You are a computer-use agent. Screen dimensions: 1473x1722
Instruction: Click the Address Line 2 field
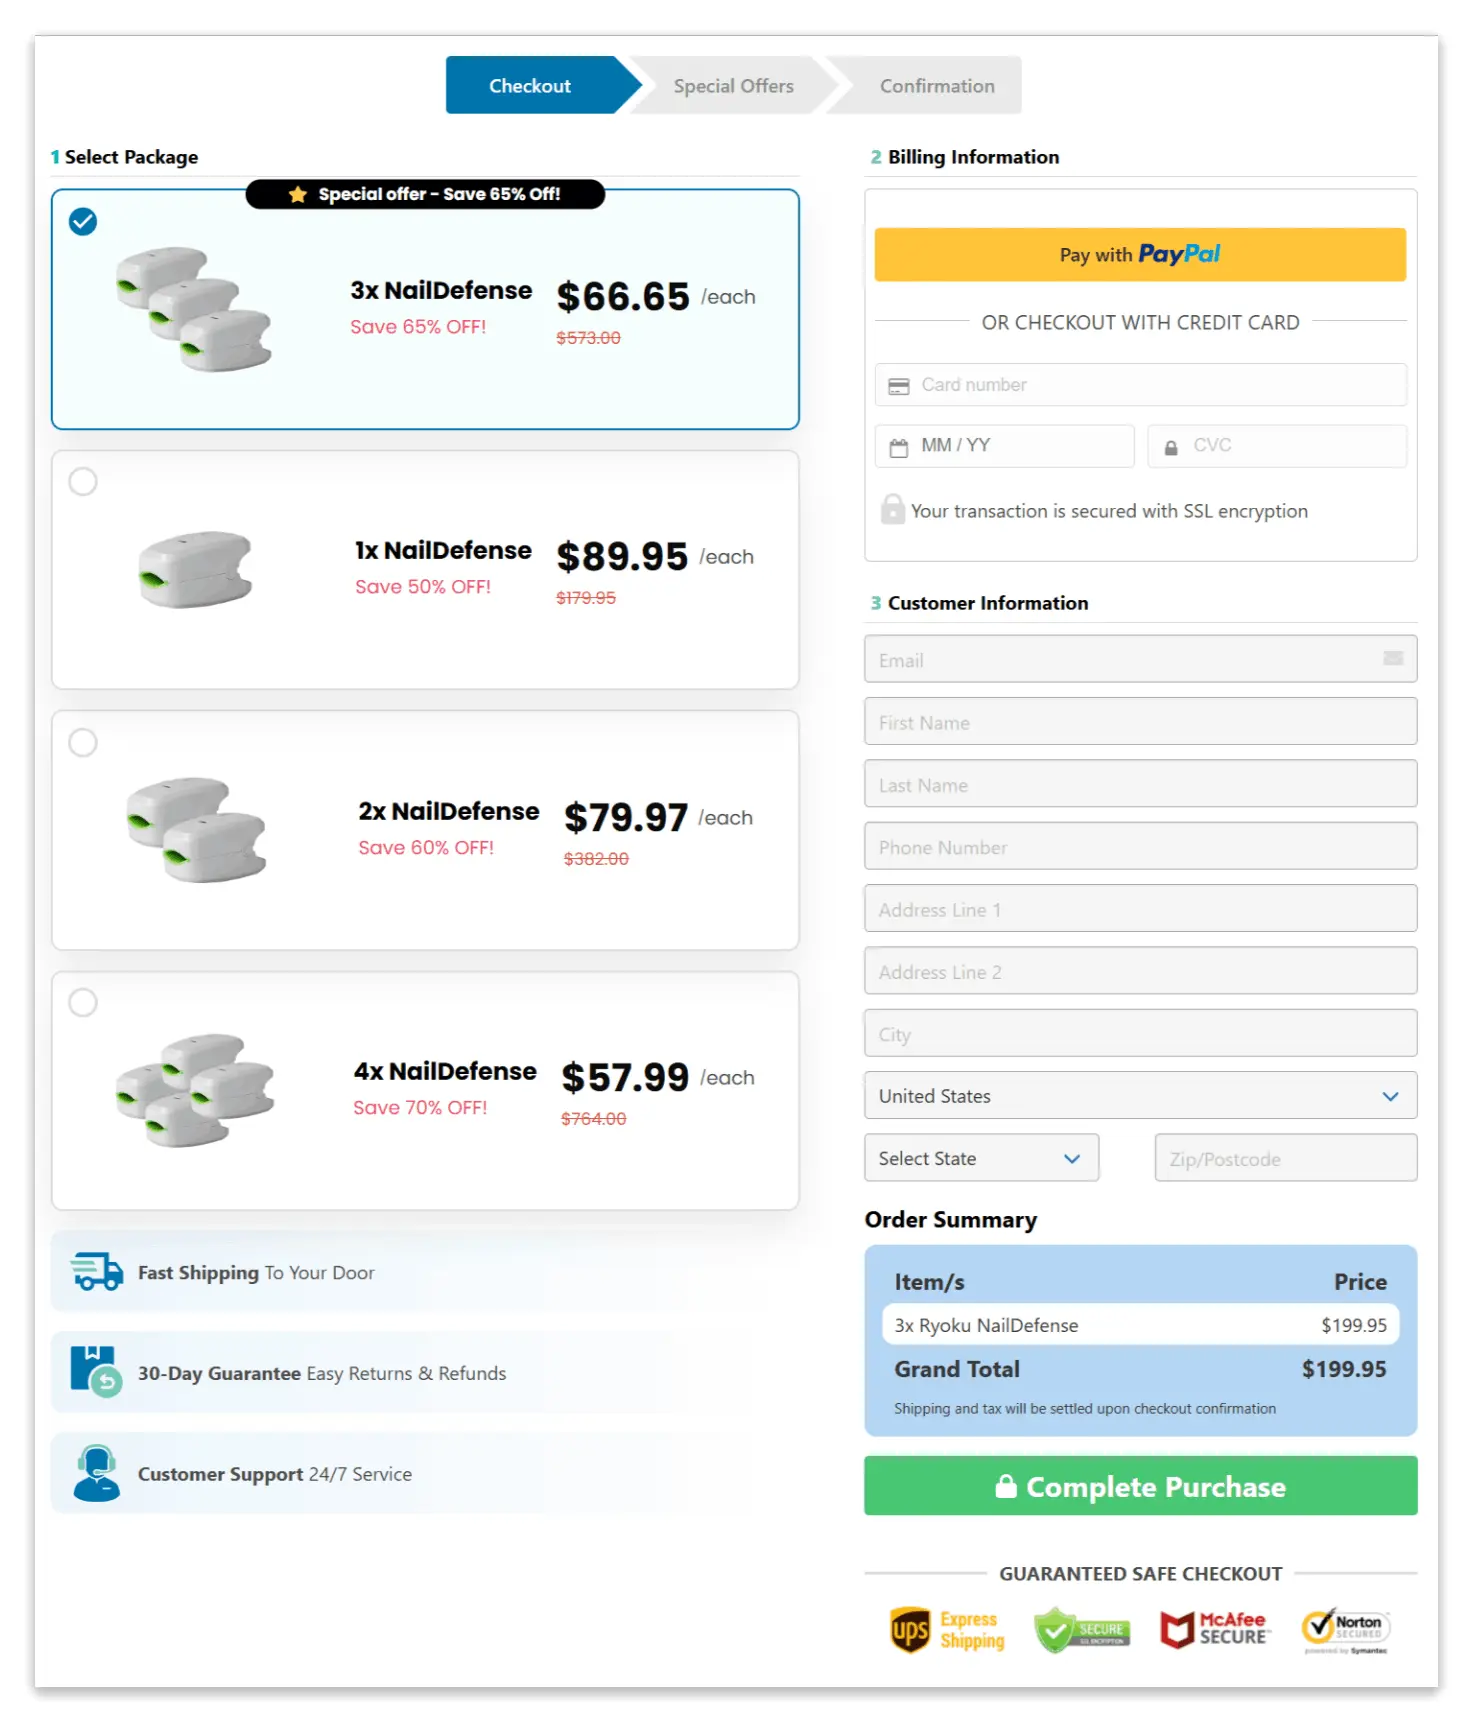(1140, 971)
